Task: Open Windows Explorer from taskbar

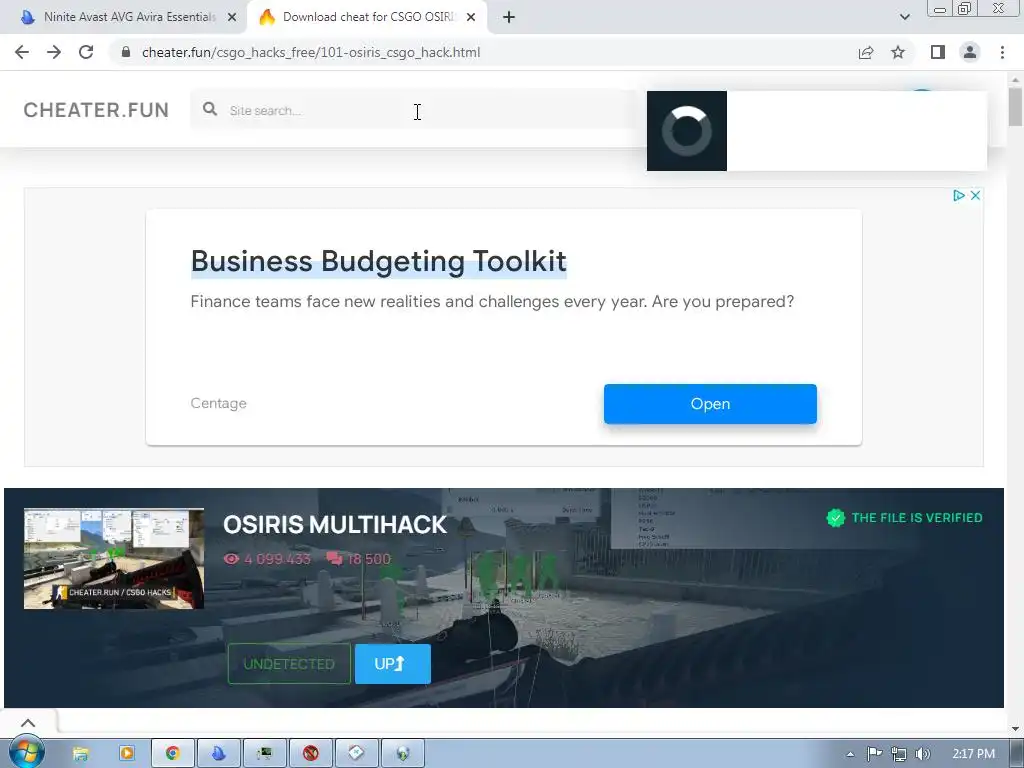Action: coord(81,754)
